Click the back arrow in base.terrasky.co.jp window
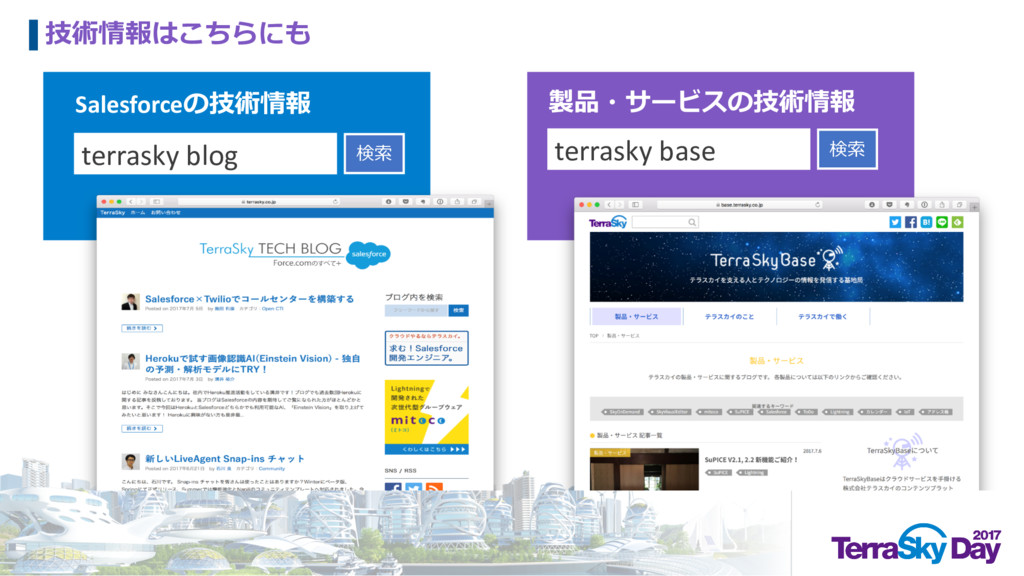1024x576 pixels. click(609, 204)
